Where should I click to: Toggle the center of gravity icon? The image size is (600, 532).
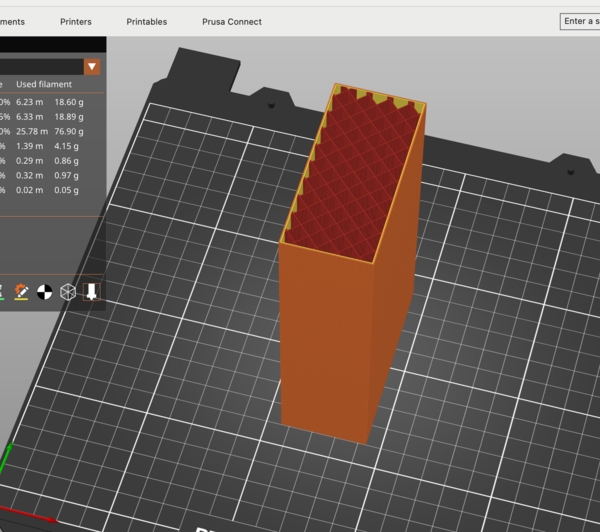44,292
